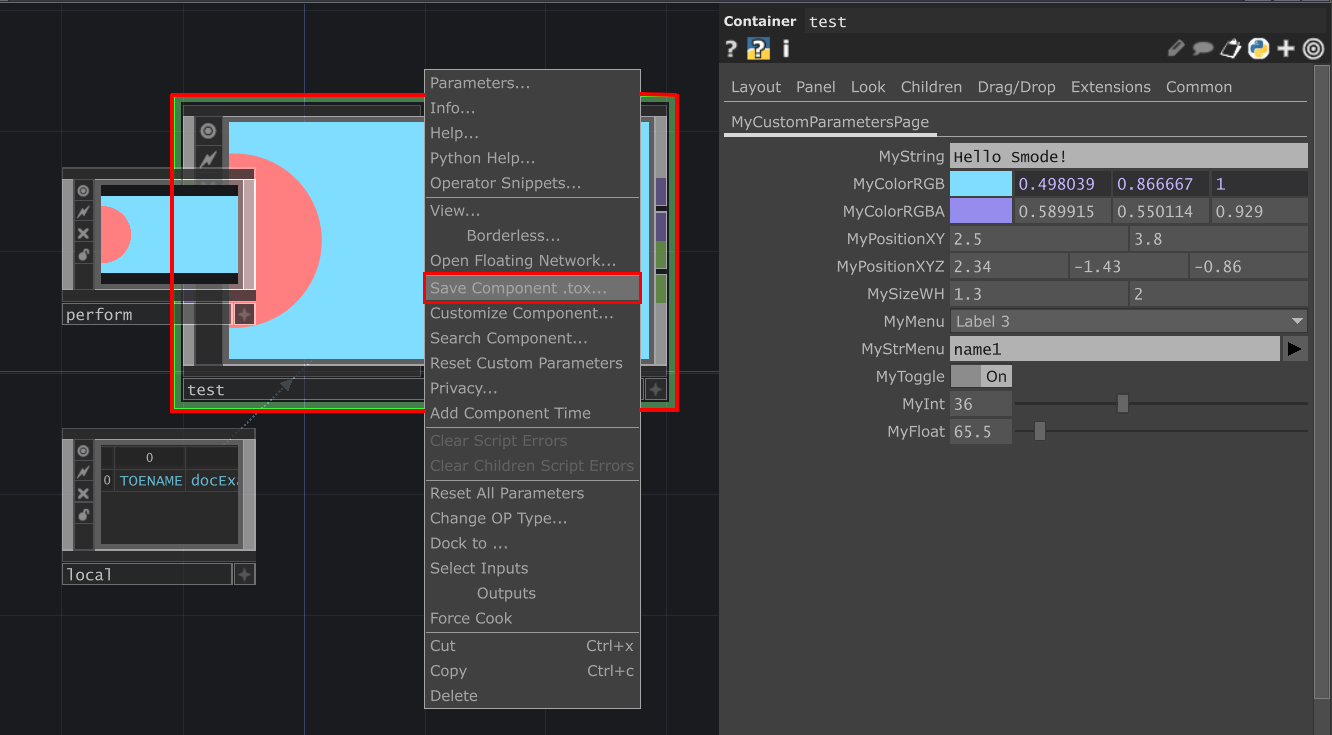Viewport: 1332px width, 735px height.
Task: Click the MyStrMenu field containing name1
Action: click(1115, 349)
